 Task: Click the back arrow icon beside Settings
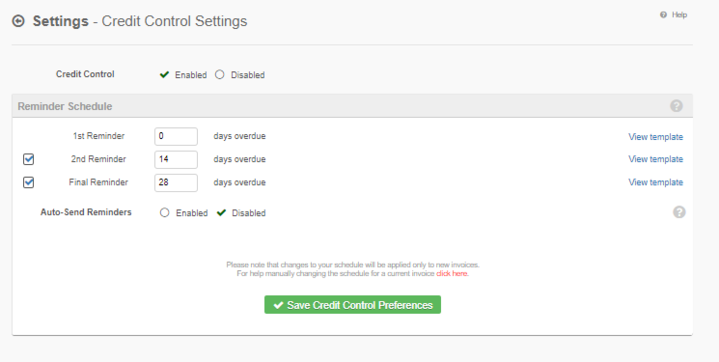click(x=18, y=21)
